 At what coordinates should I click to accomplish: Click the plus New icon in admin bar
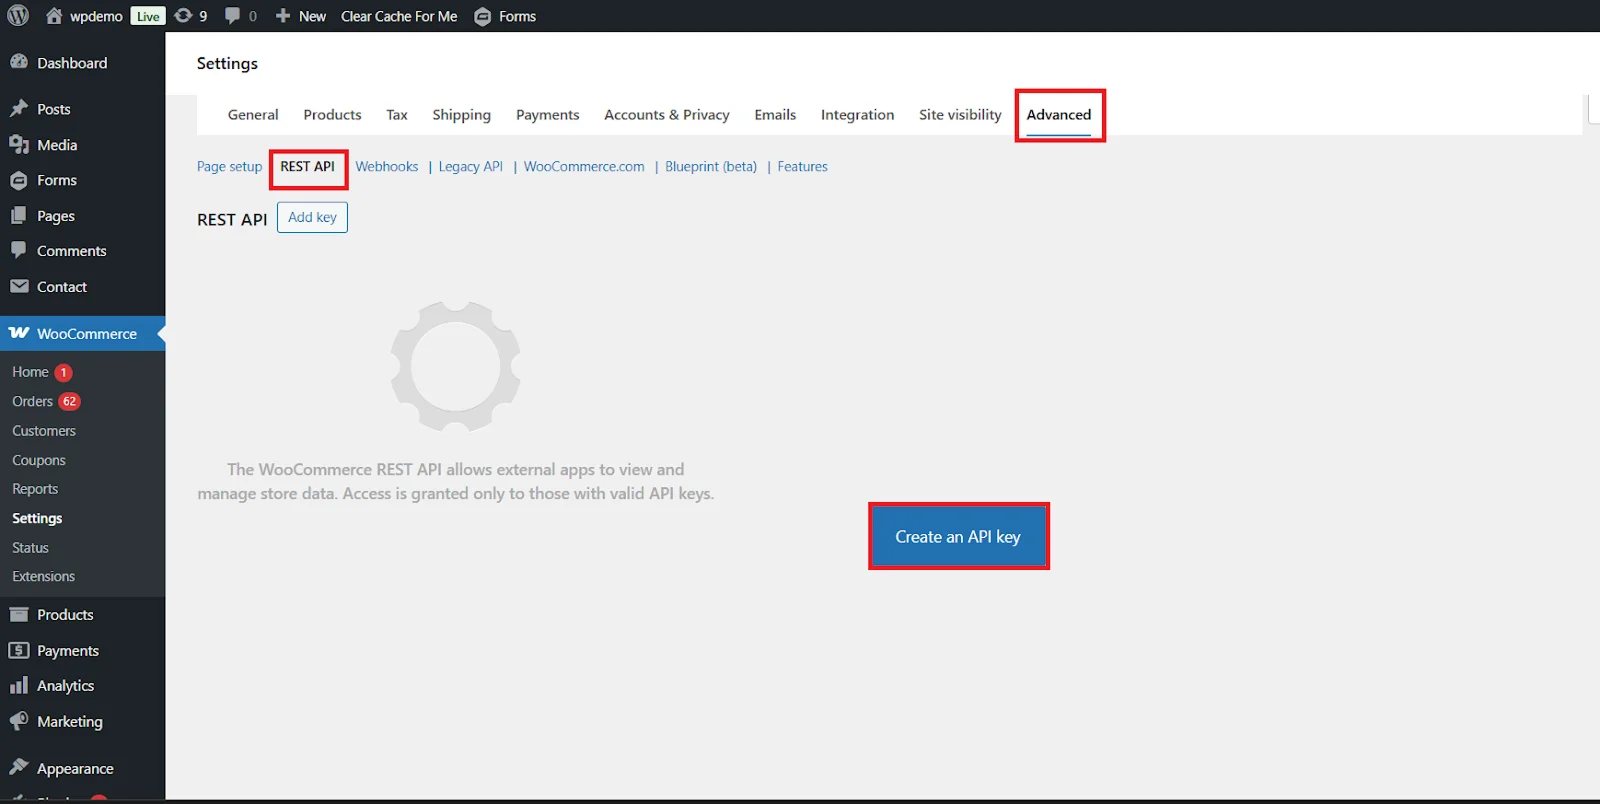[283, 16]
